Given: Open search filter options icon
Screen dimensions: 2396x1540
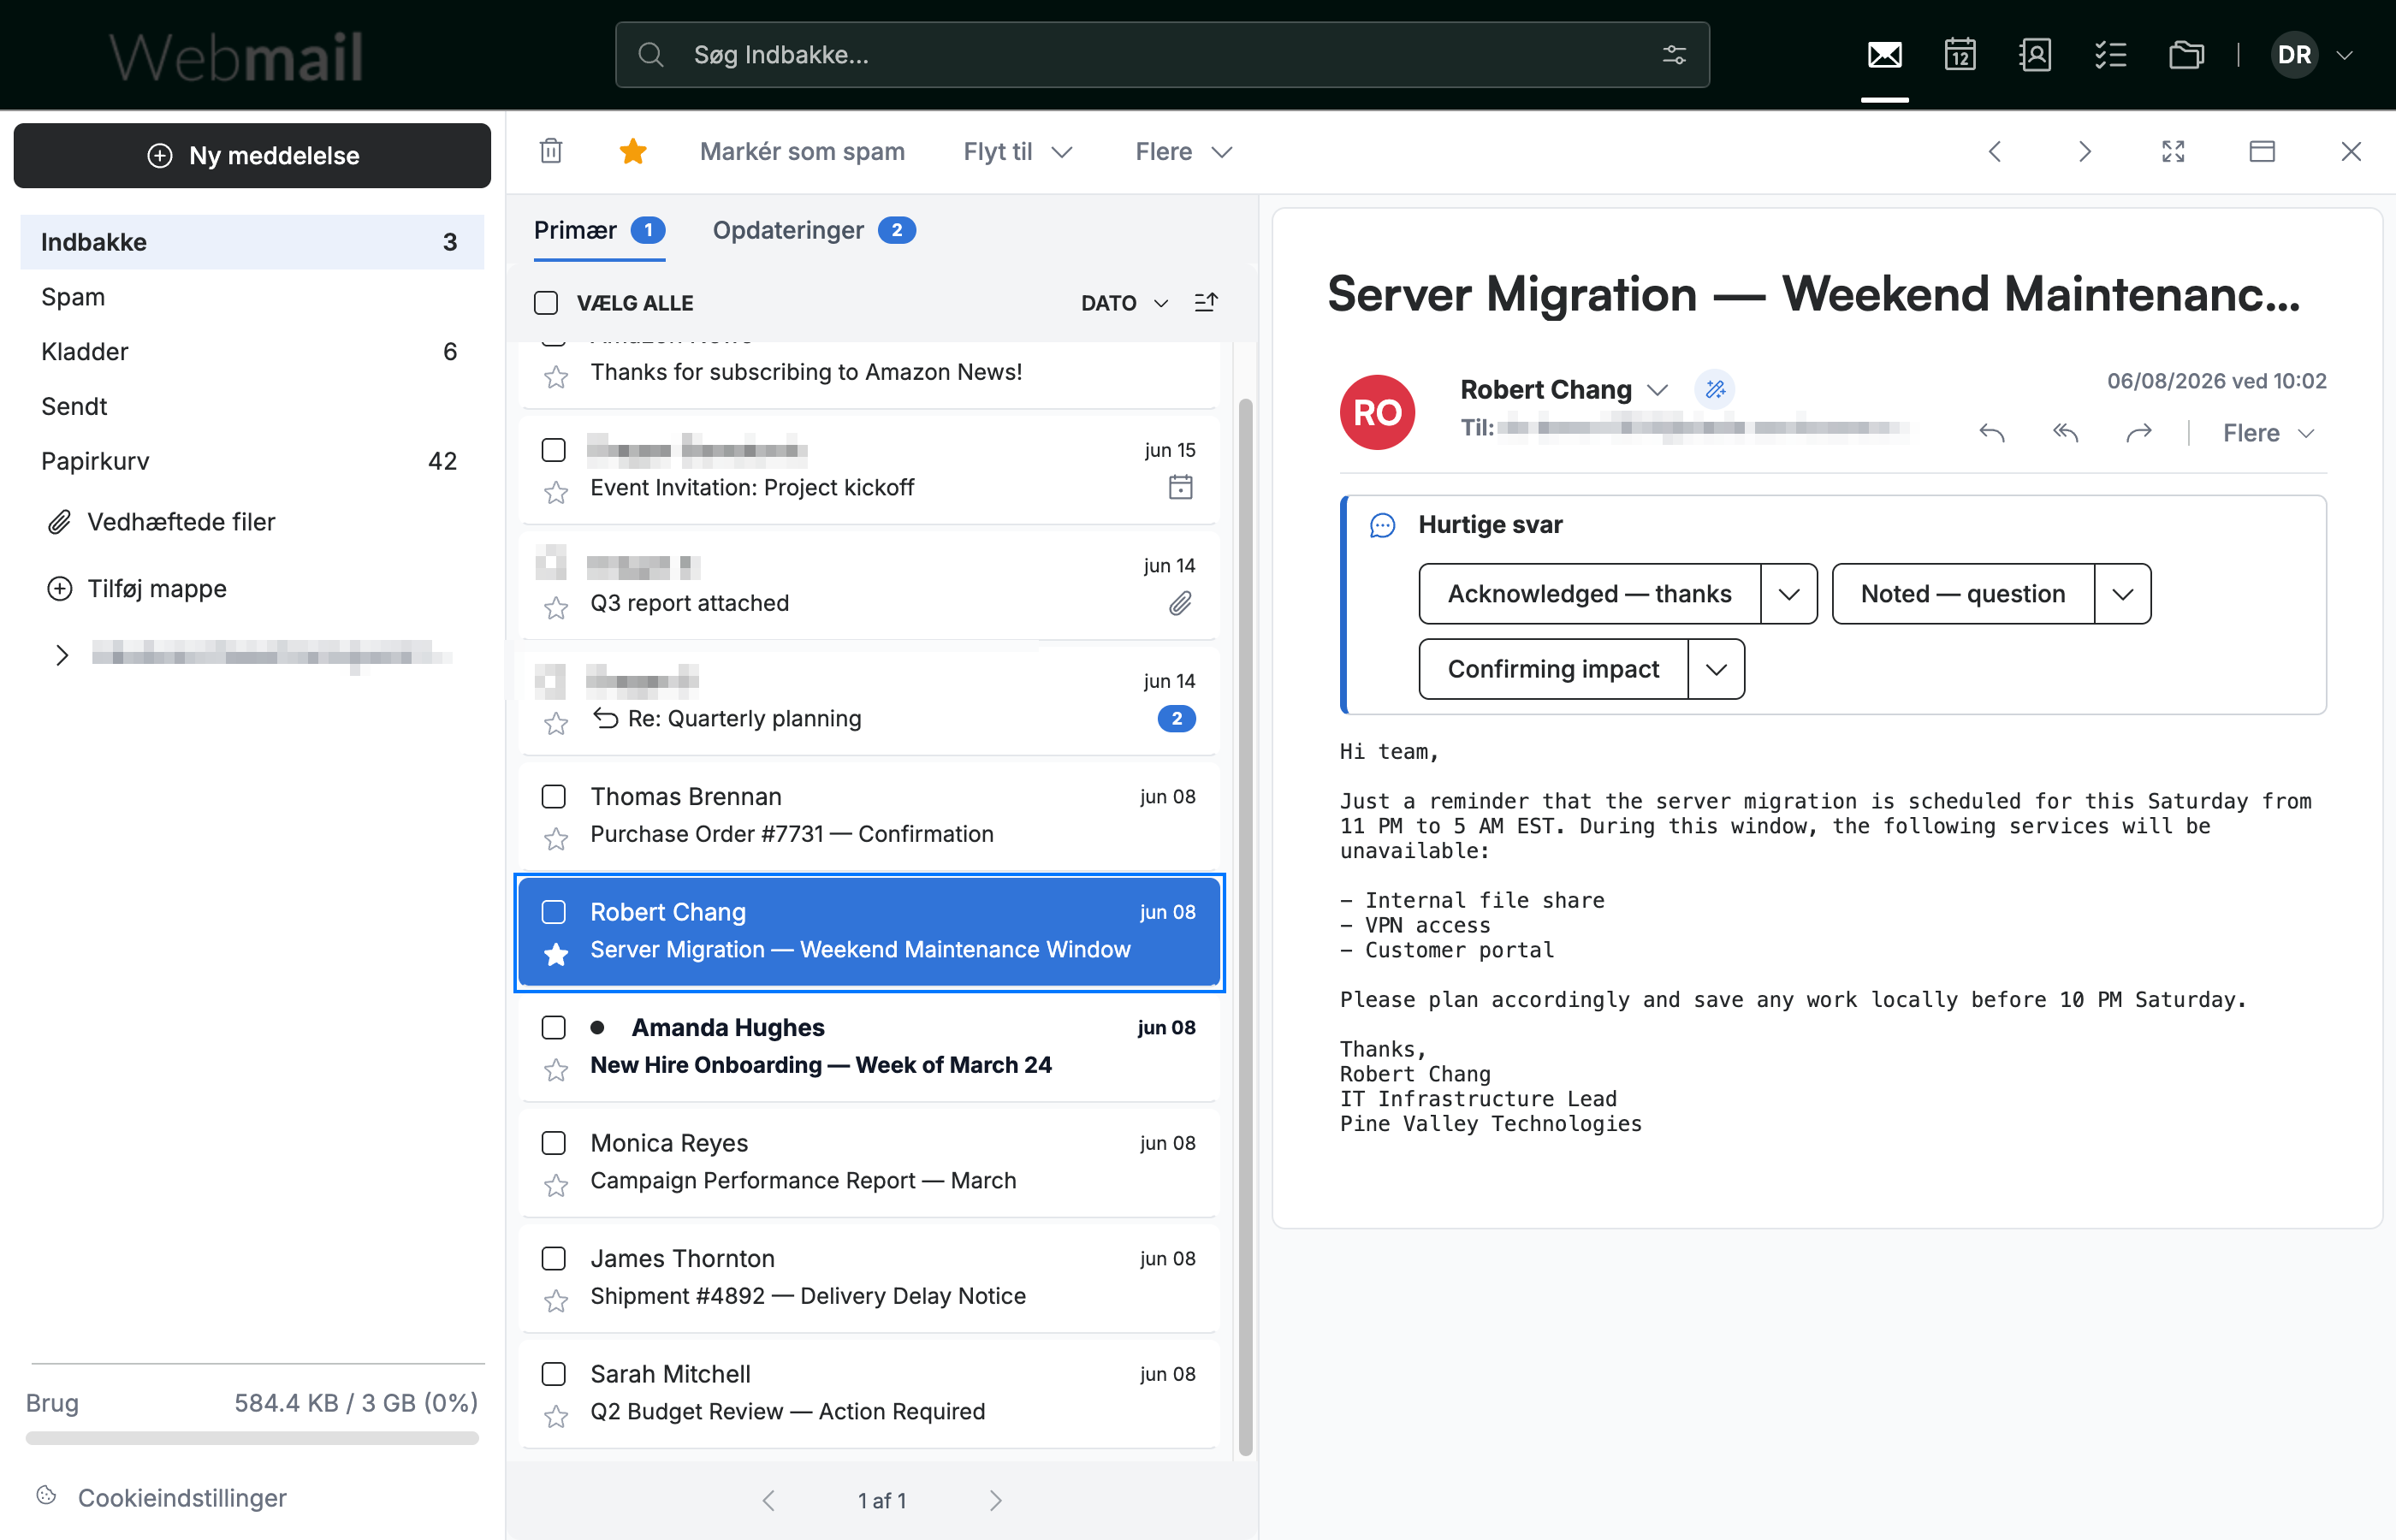Looking at the screenshot, I should click(x=1674, y=55).
